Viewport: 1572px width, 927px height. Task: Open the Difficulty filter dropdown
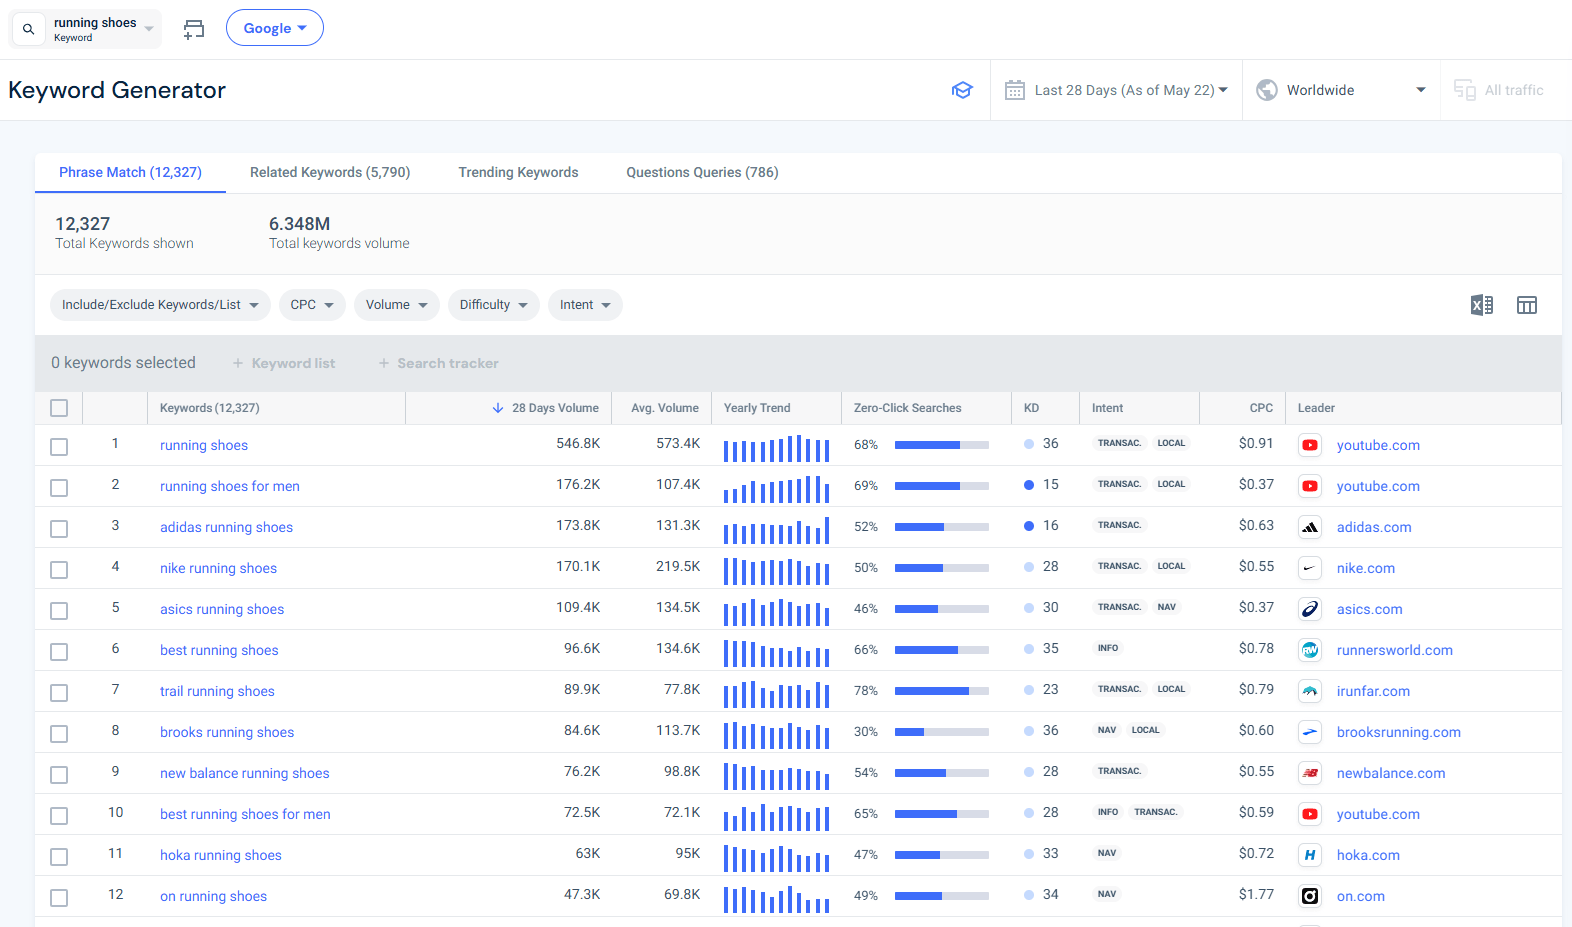click(x=494, y=305)
